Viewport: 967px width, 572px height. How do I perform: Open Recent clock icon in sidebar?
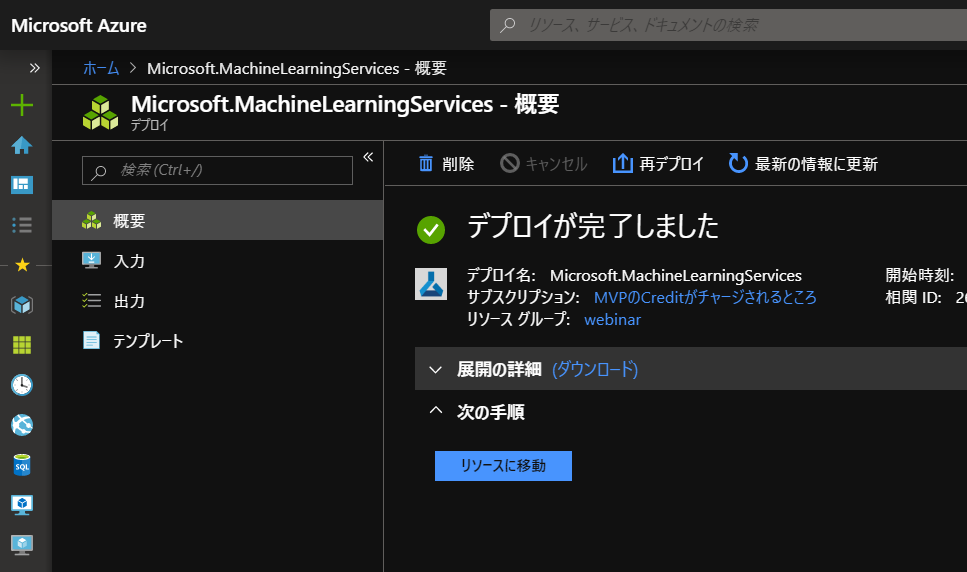22,385
